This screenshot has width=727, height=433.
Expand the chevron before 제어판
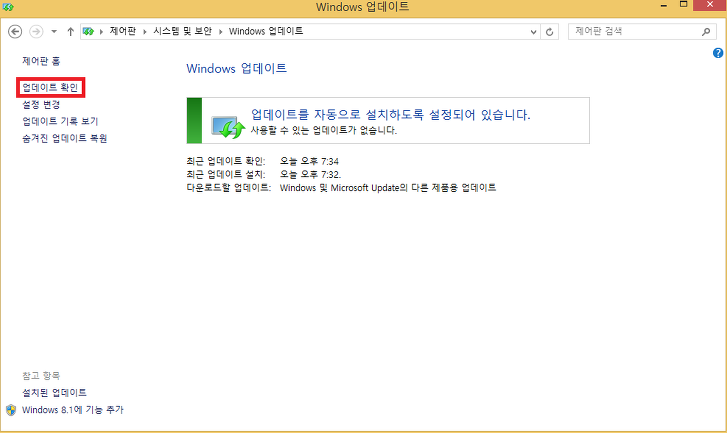tap(101, 32)
